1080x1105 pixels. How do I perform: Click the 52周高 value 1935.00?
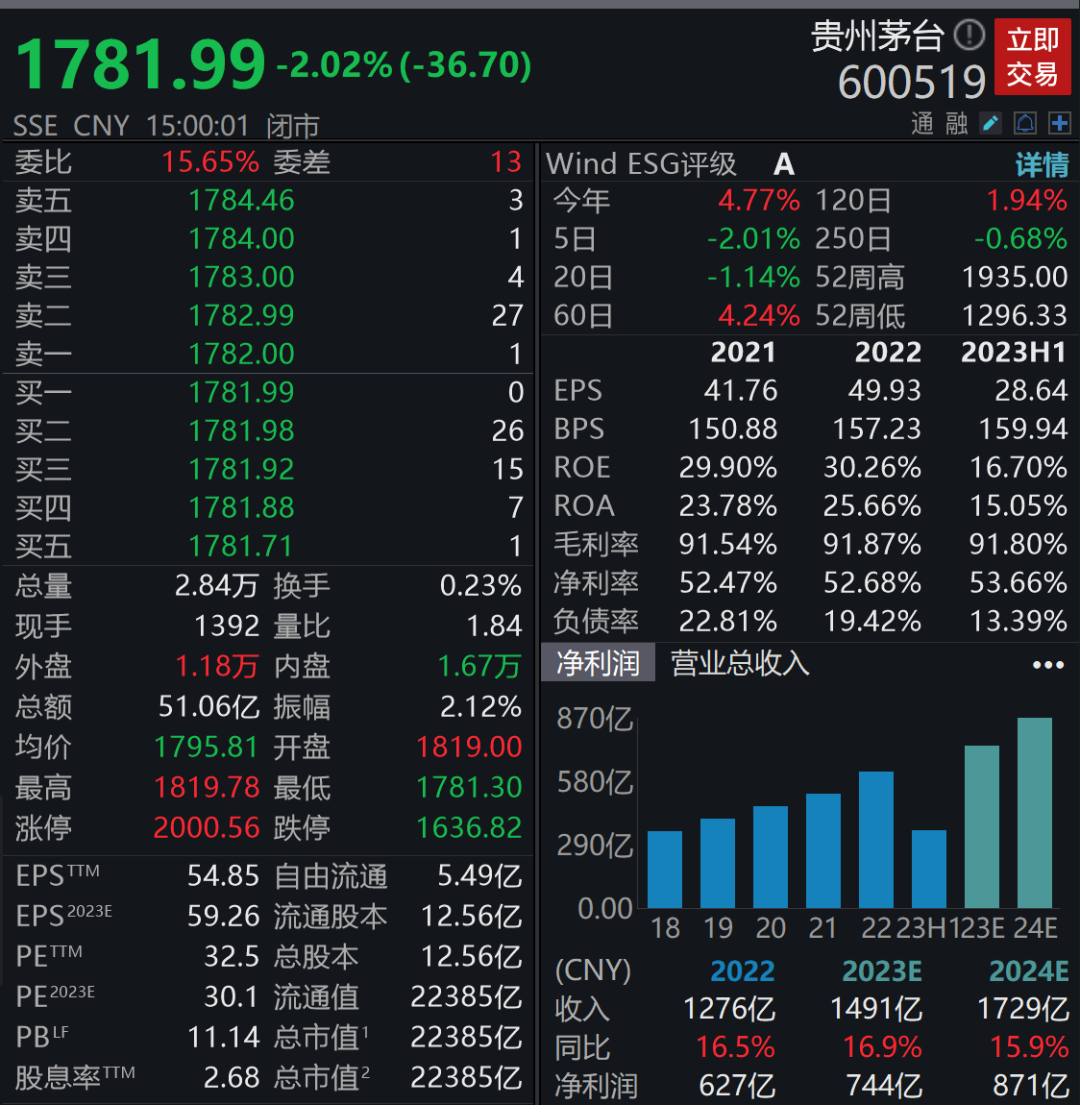tap(1015, 277)
